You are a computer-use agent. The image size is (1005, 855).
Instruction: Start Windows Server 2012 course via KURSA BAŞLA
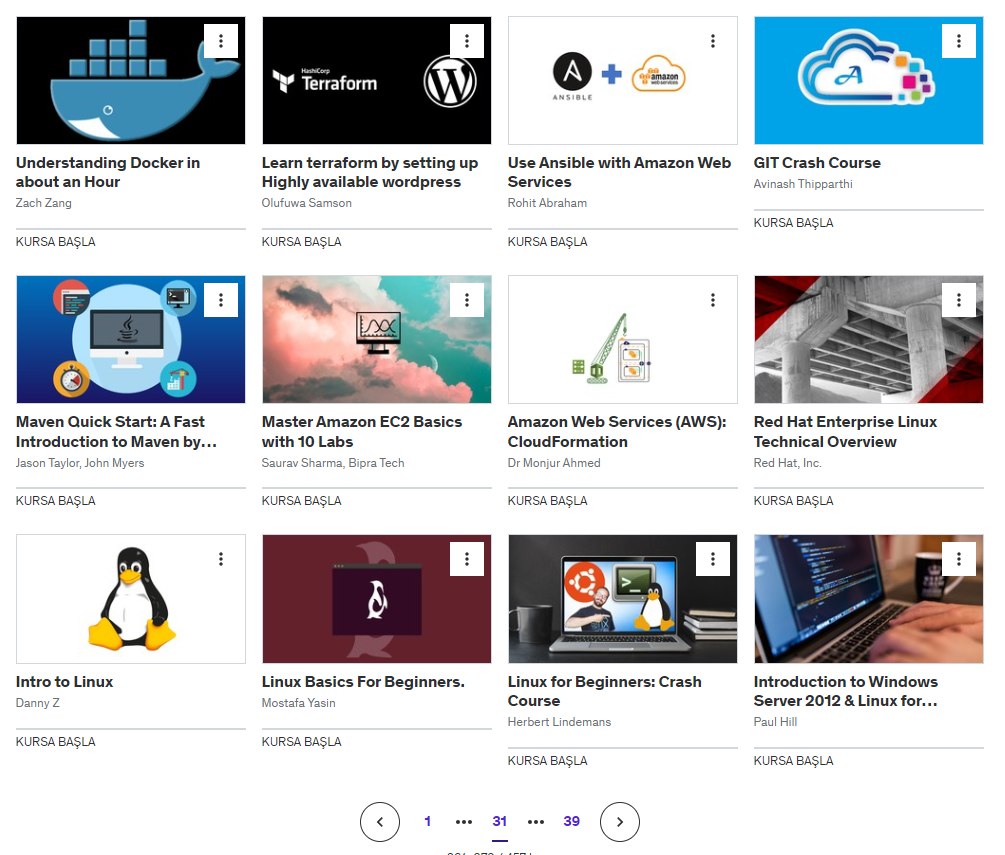coord(793,761)
